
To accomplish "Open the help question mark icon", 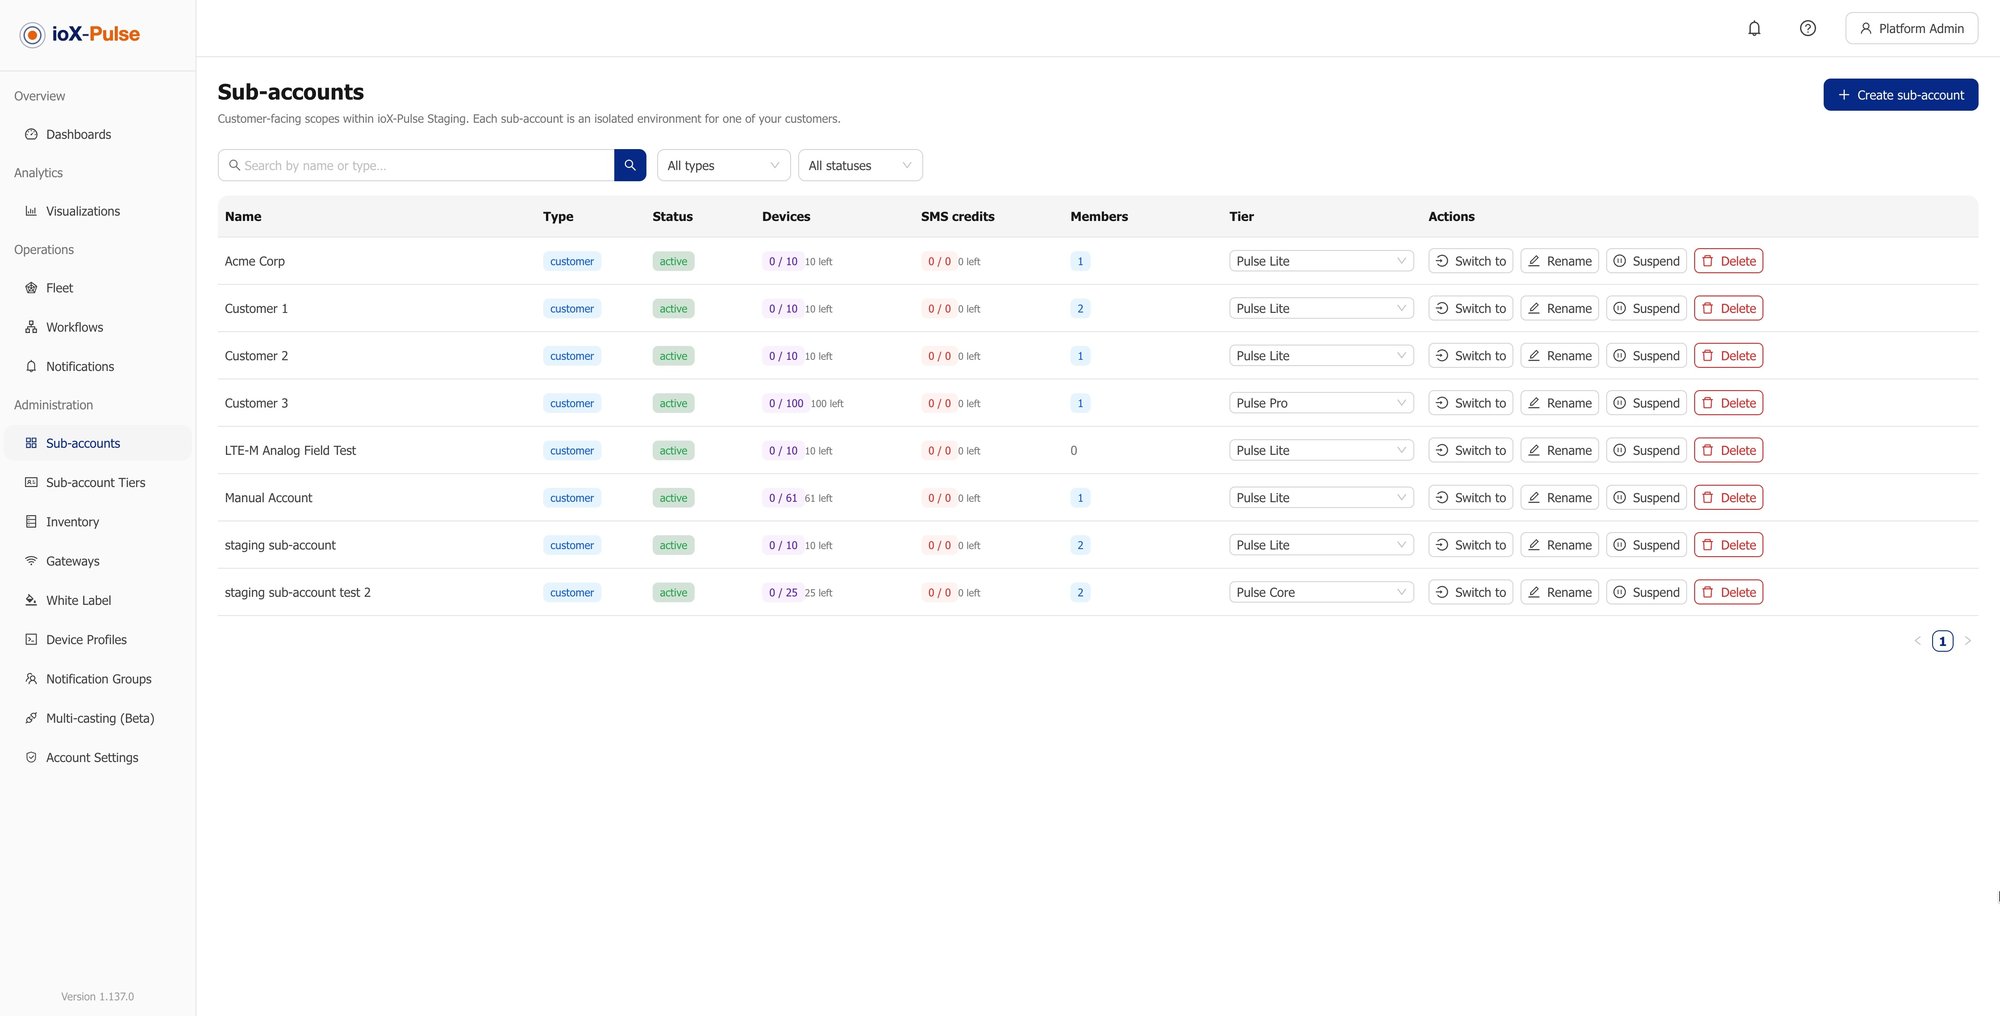I will [x=1807, y=28].
